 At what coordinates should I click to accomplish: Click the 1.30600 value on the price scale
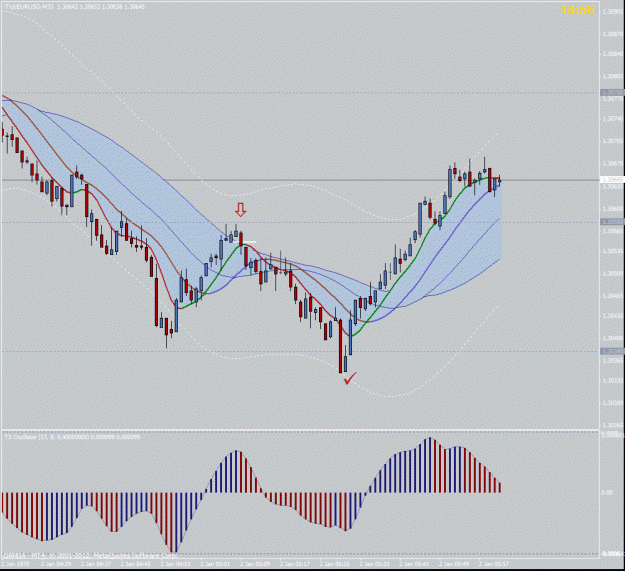click(613, 208)
